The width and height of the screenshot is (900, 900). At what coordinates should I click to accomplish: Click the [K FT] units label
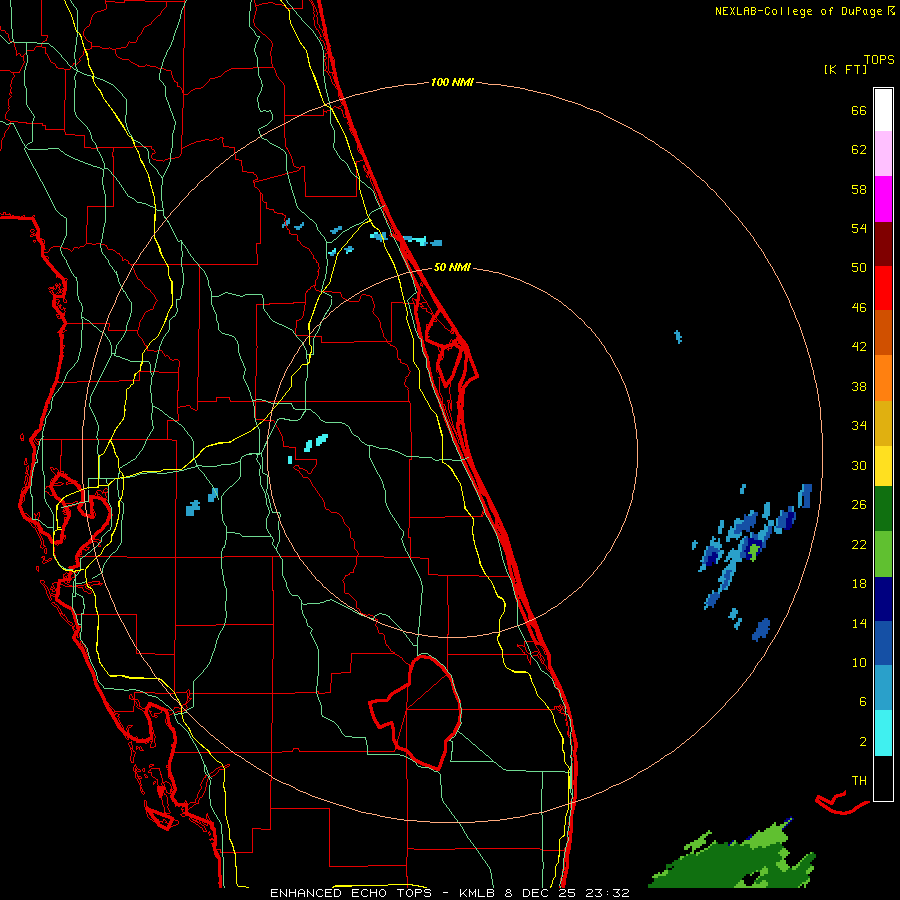[845, 69]
